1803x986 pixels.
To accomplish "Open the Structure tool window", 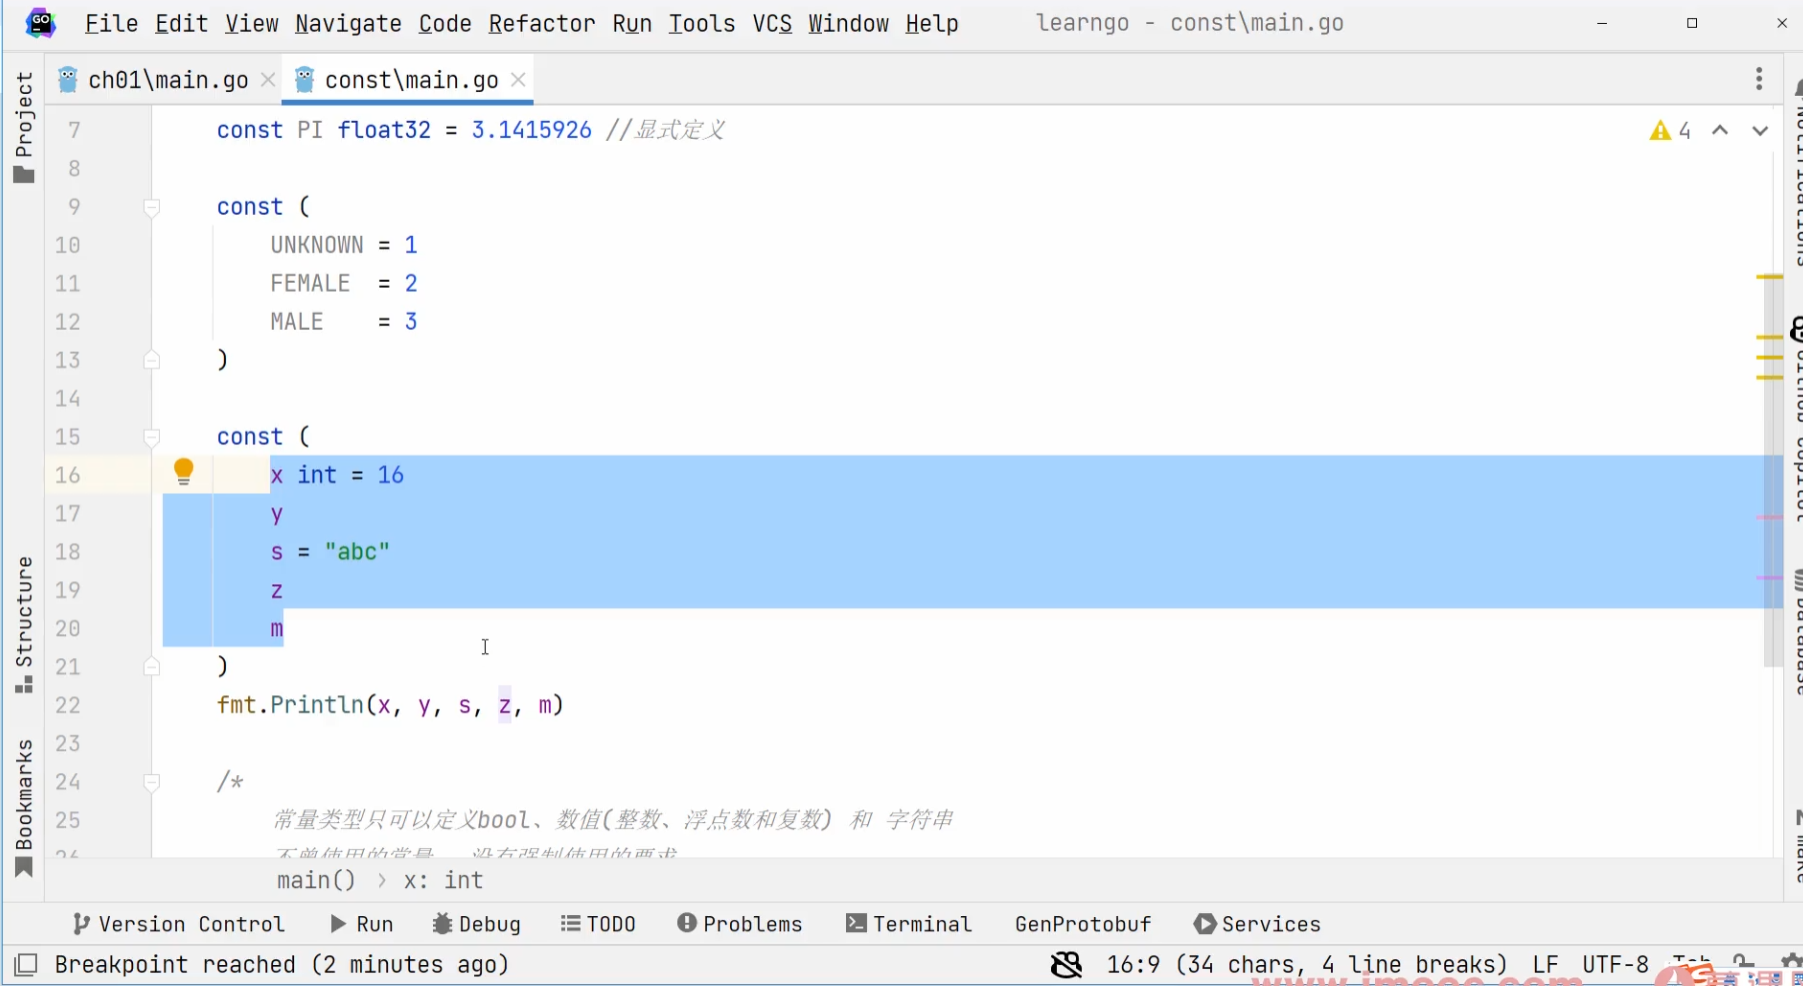I will coord(24,625).
